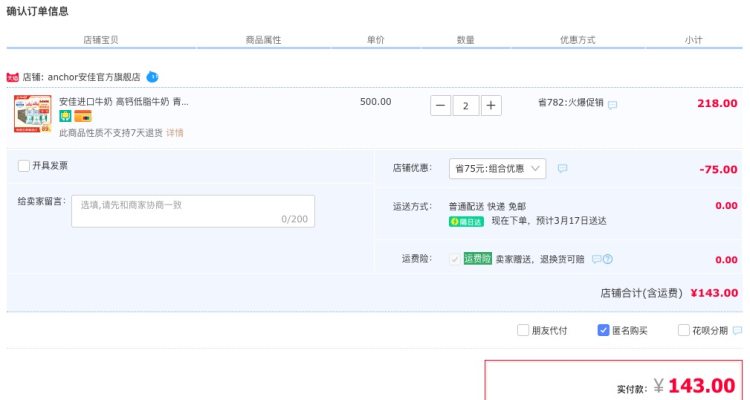Click the green 运费险 label
The width and height of the screenshot is (750, 400).
coord(477,259)
